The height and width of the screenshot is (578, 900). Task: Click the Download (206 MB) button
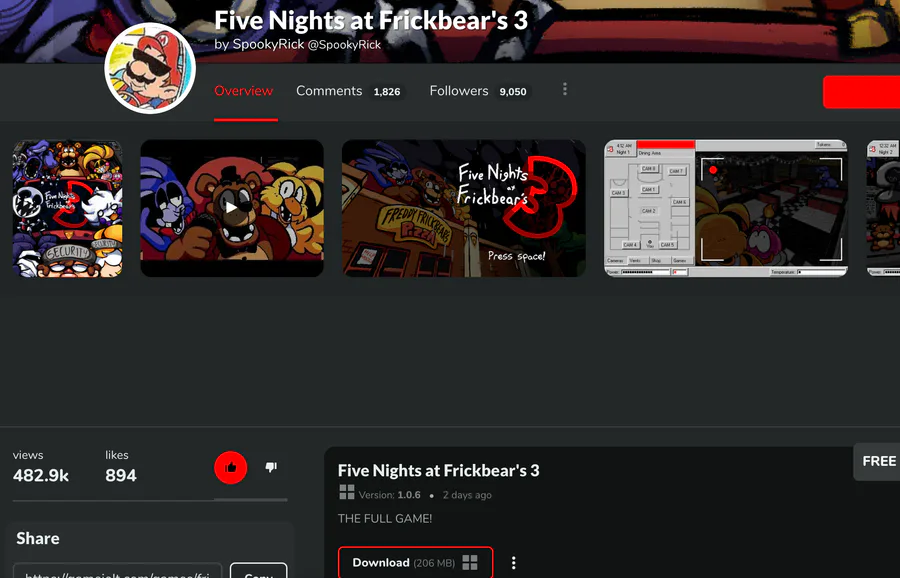coord(416,563)
